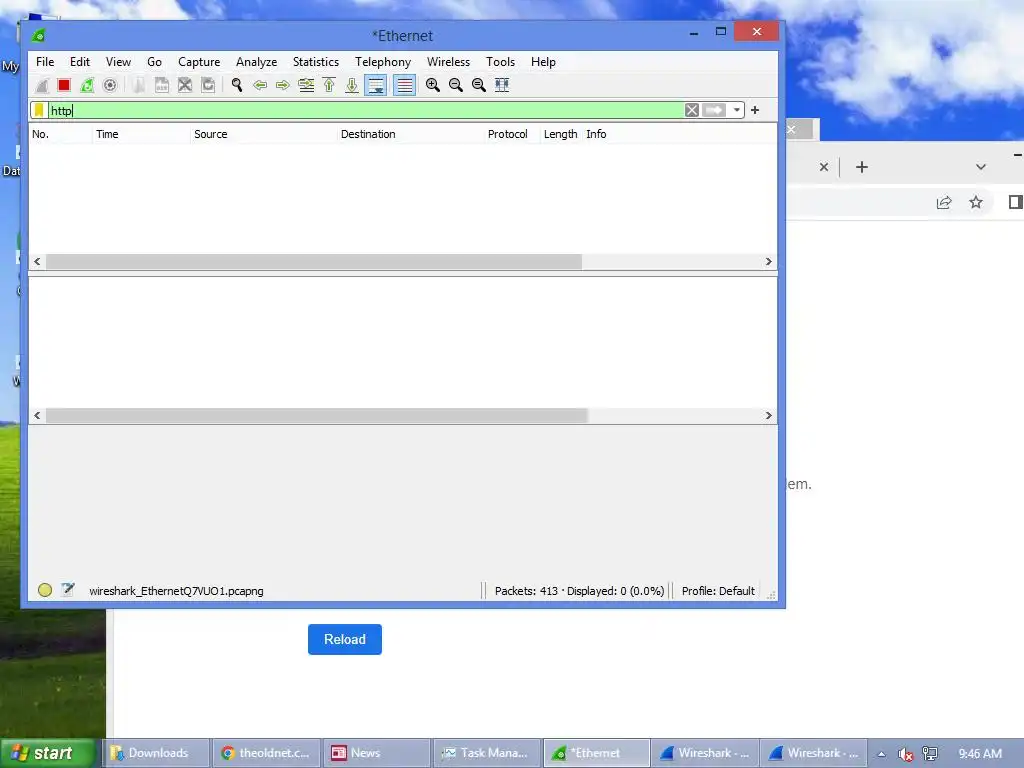Open the Analyze menu
The height and width of the screenshot is (768, 1024).
[256, 62]
